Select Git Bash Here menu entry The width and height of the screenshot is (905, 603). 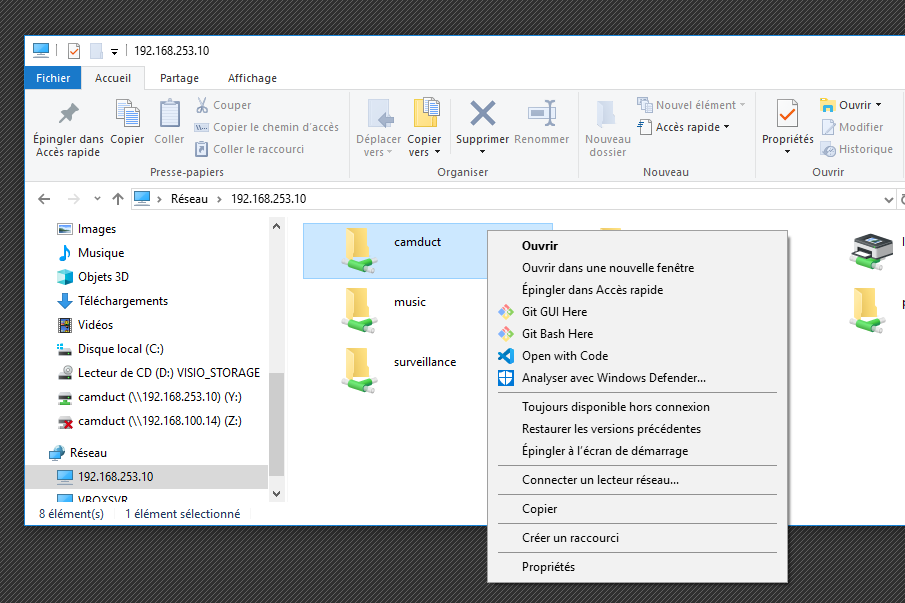coord(557,334)
